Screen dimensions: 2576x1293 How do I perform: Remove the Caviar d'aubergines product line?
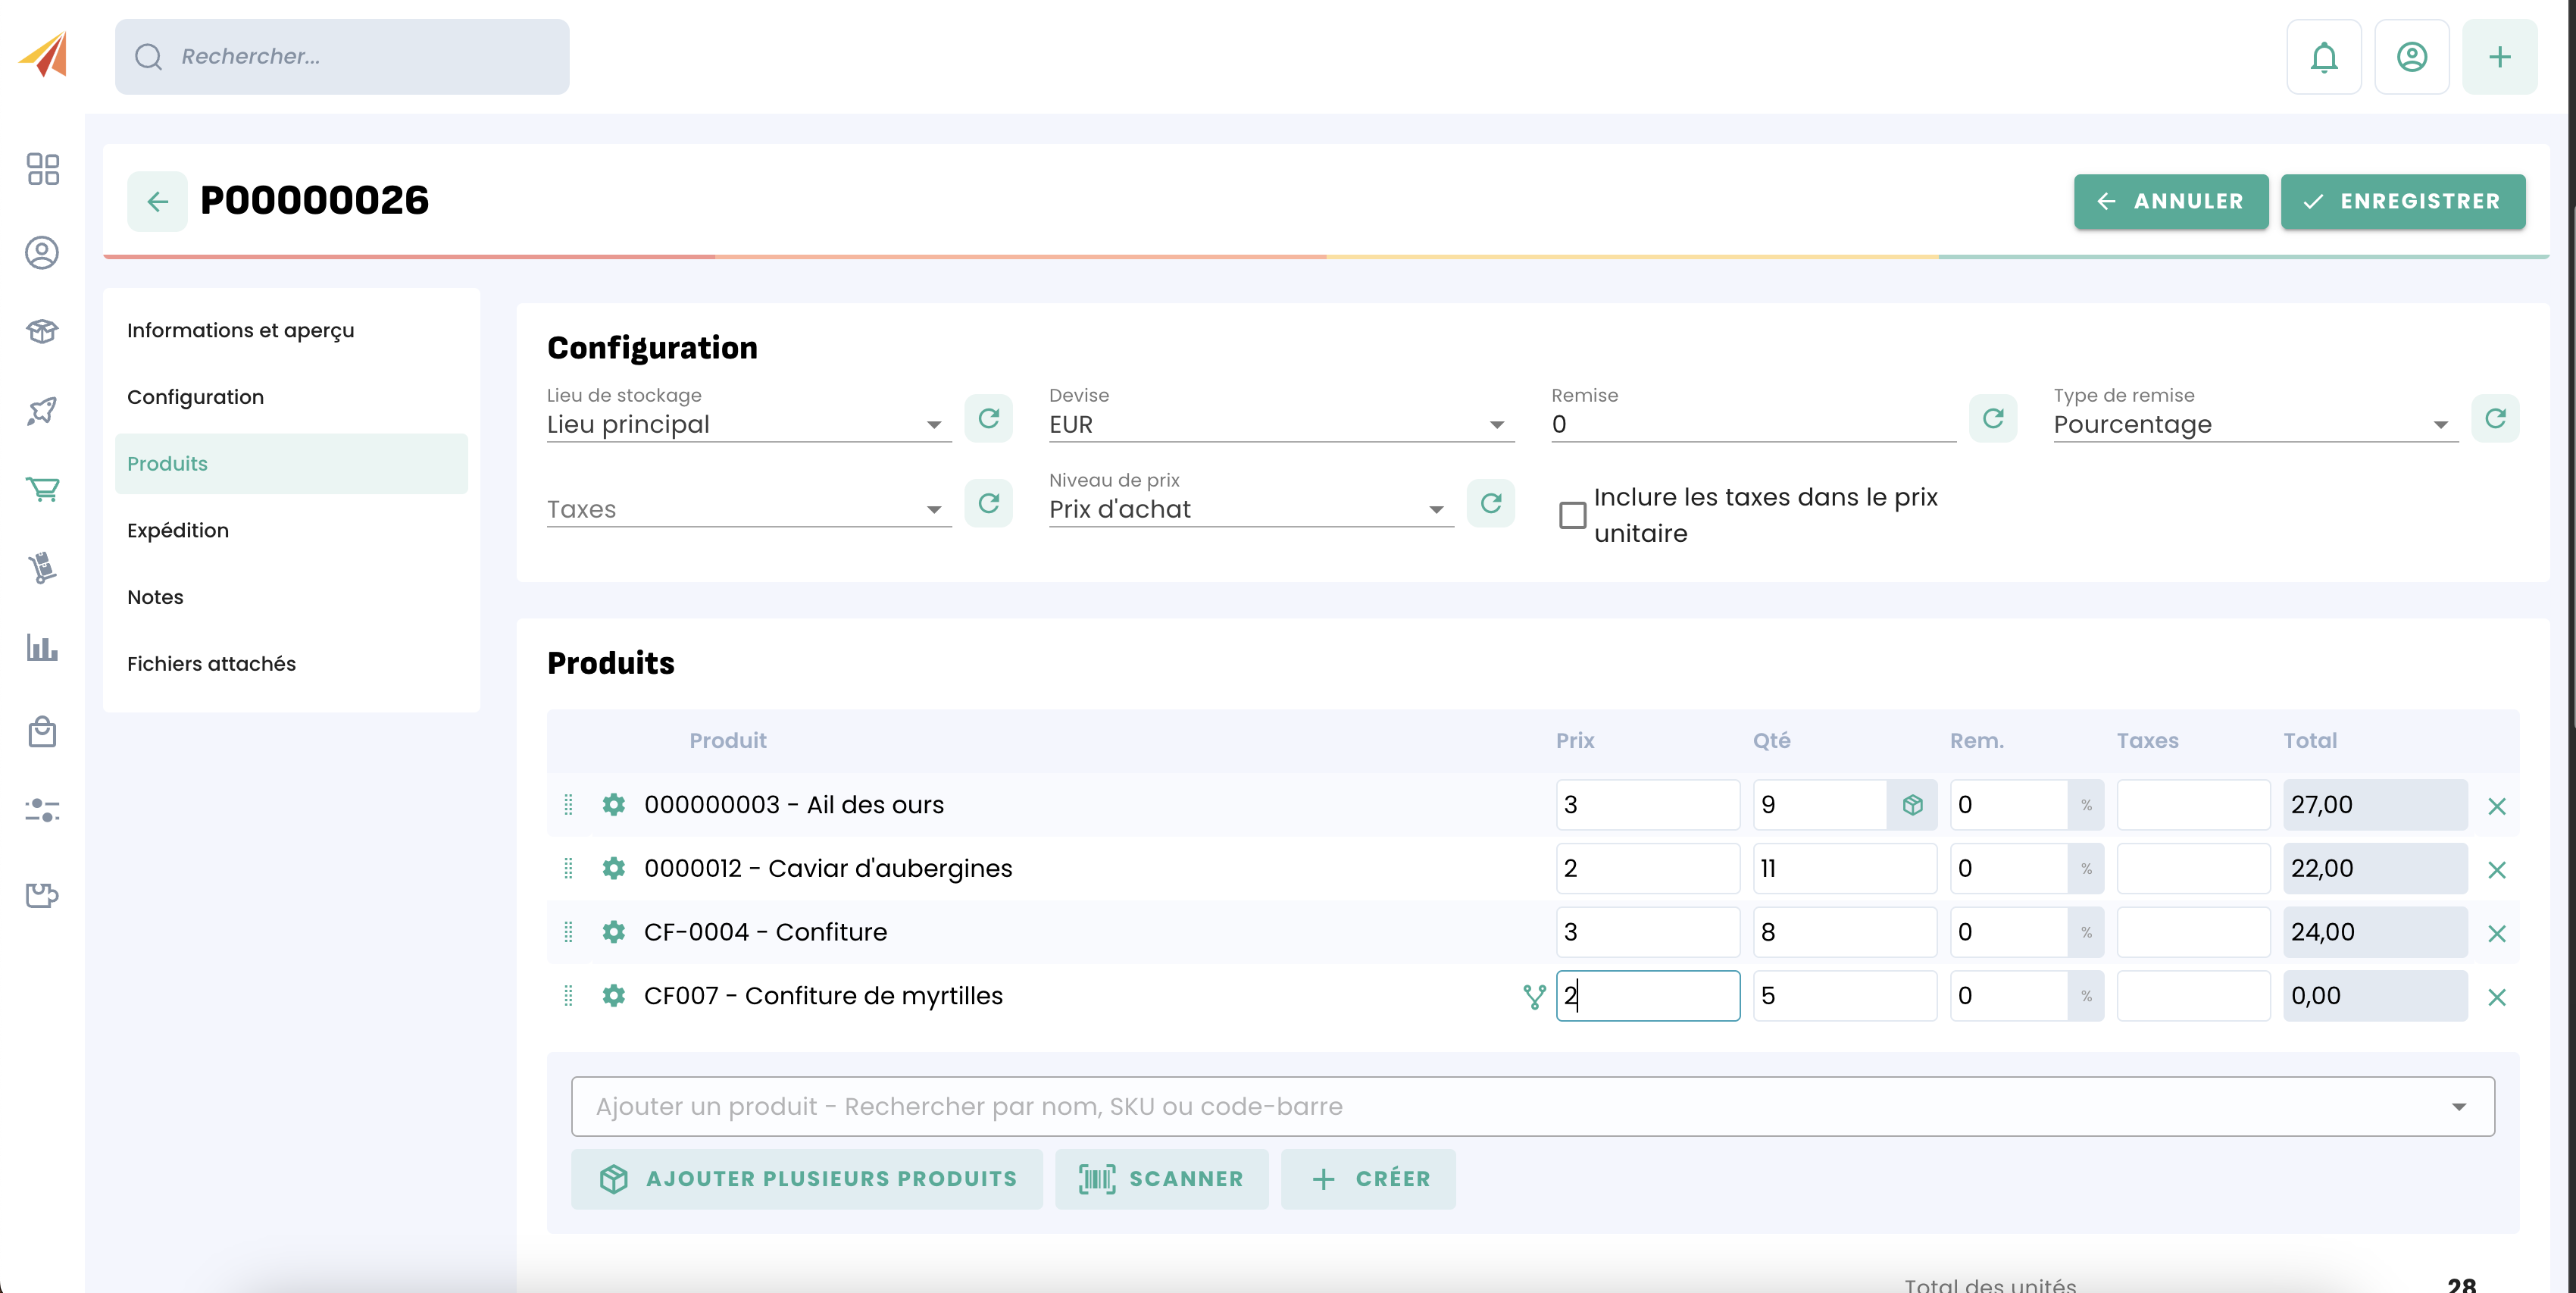point(2496,870)
